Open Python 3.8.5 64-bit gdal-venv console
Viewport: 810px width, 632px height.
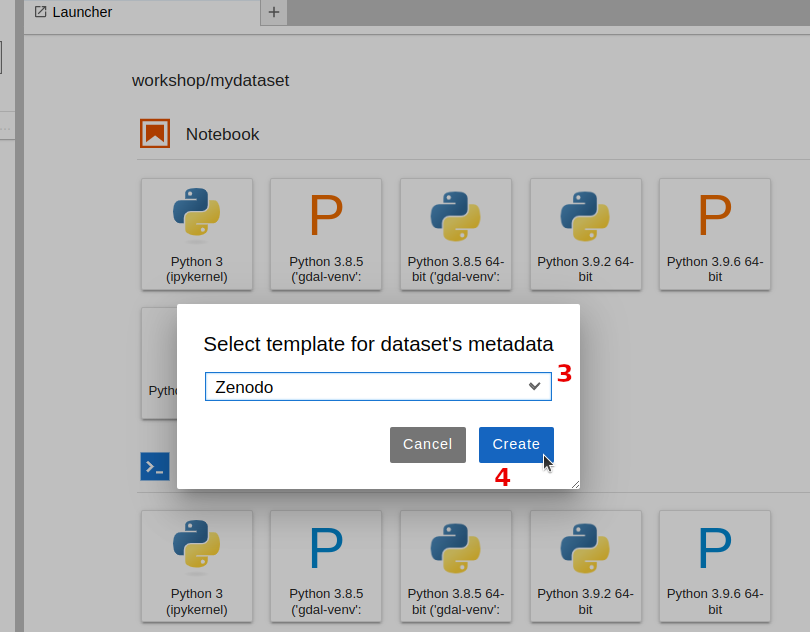click(456, 566)
